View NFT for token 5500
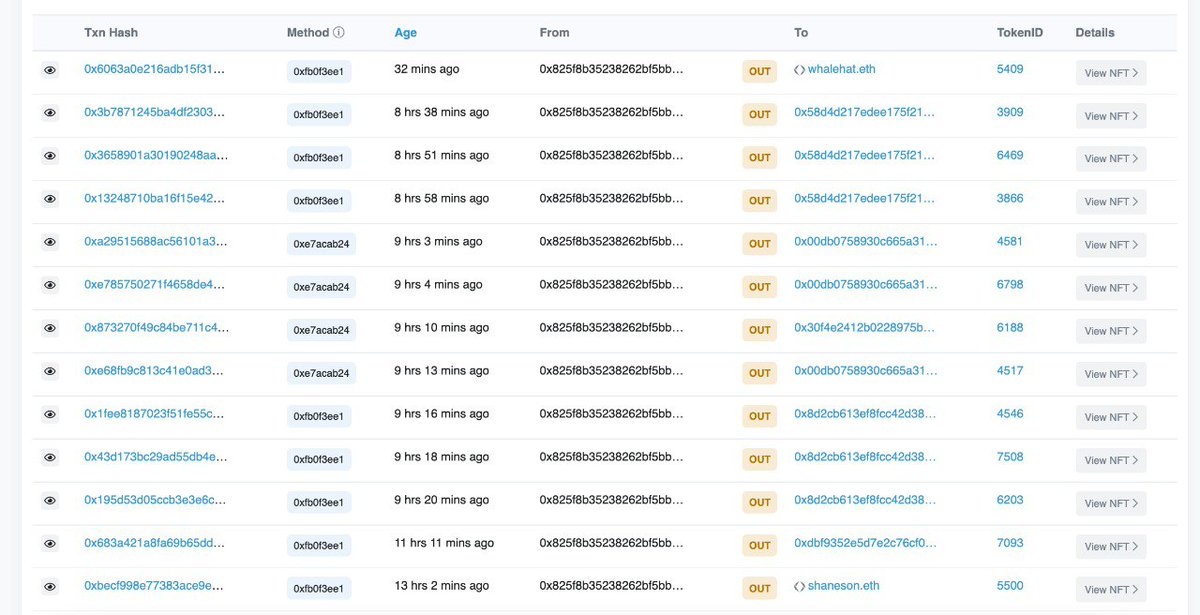The height and width of the screenshot is (615, 1200). [x=1111, y=589]
